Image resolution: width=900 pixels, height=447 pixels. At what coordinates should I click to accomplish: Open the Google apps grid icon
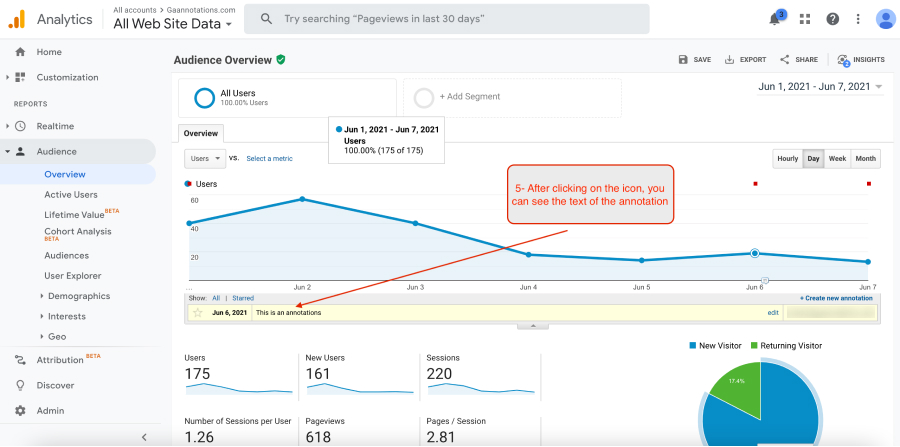[805, 19]
